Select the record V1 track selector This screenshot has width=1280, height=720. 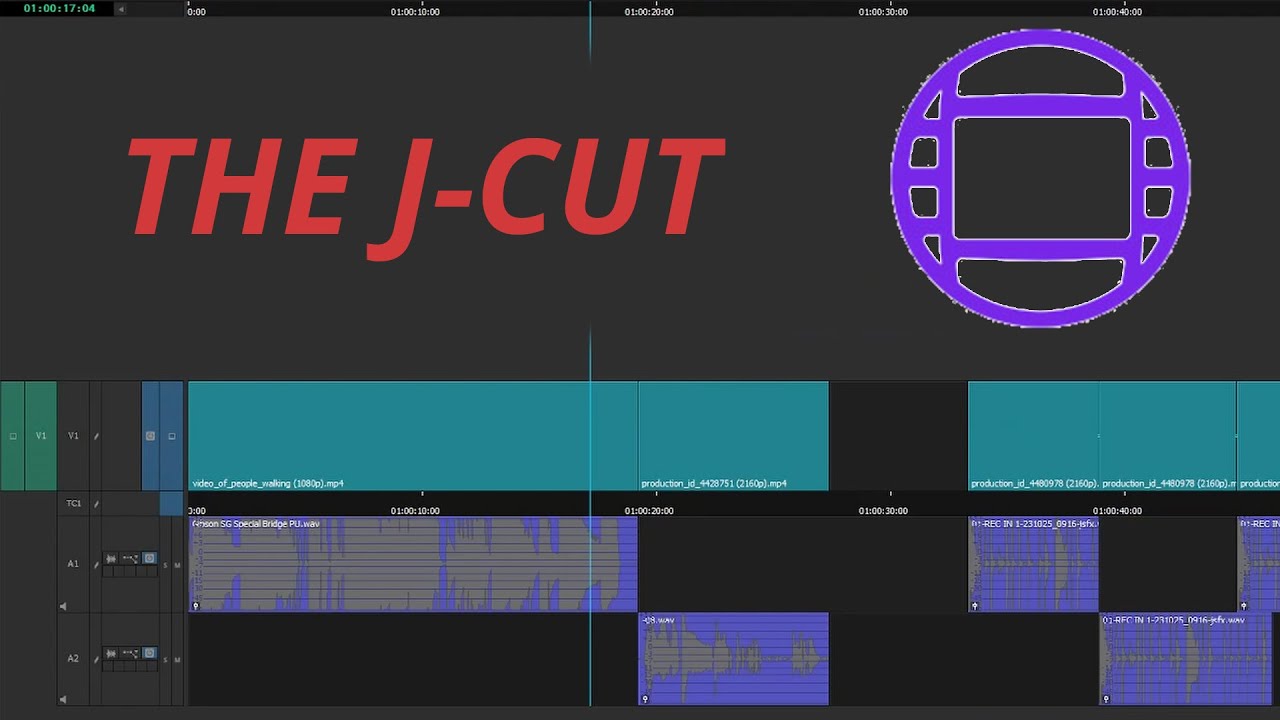click(73, 436)
